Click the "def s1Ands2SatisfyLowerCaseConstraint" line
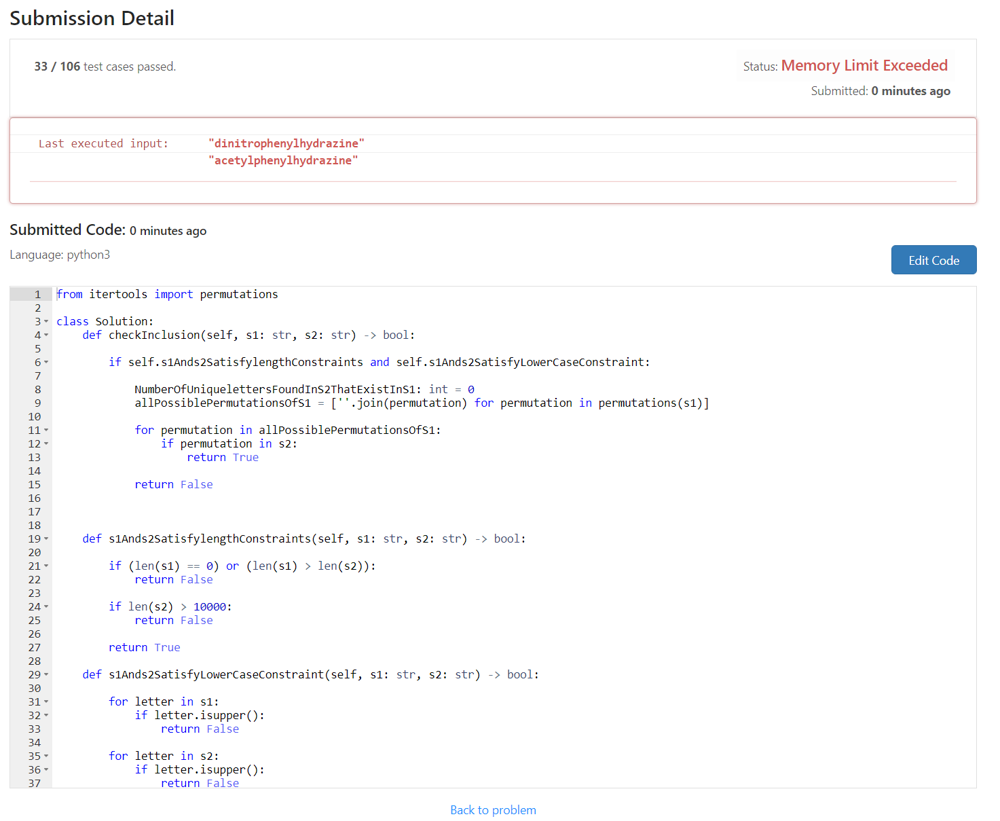The width and height of the screenshot is (1000, 821). tap(311, 674)
